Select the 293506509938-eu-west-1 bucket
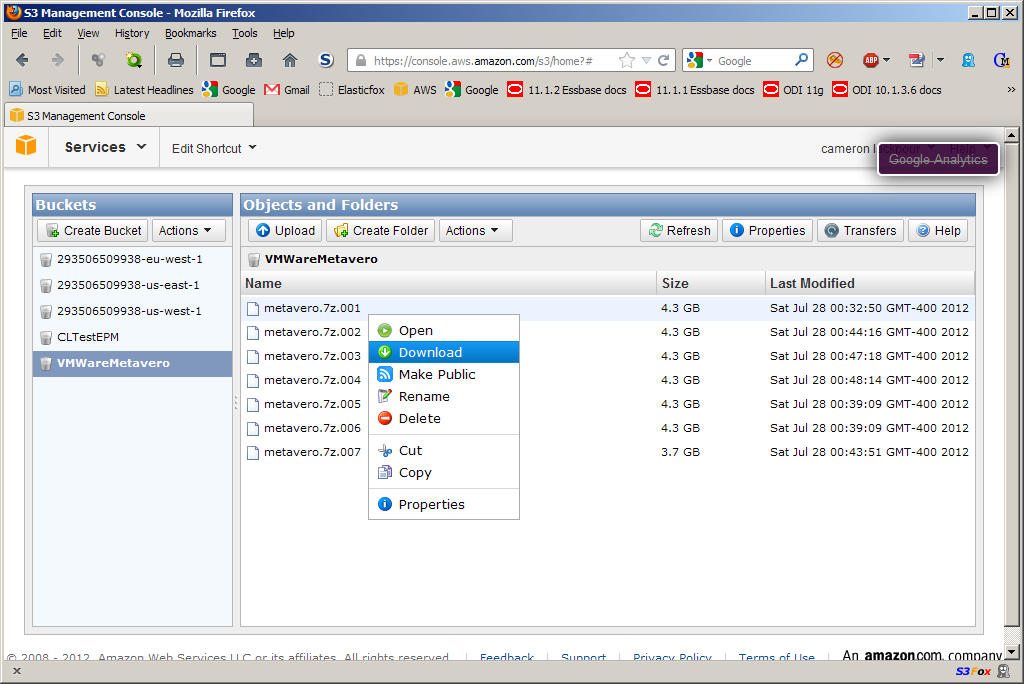 (133, 259)
